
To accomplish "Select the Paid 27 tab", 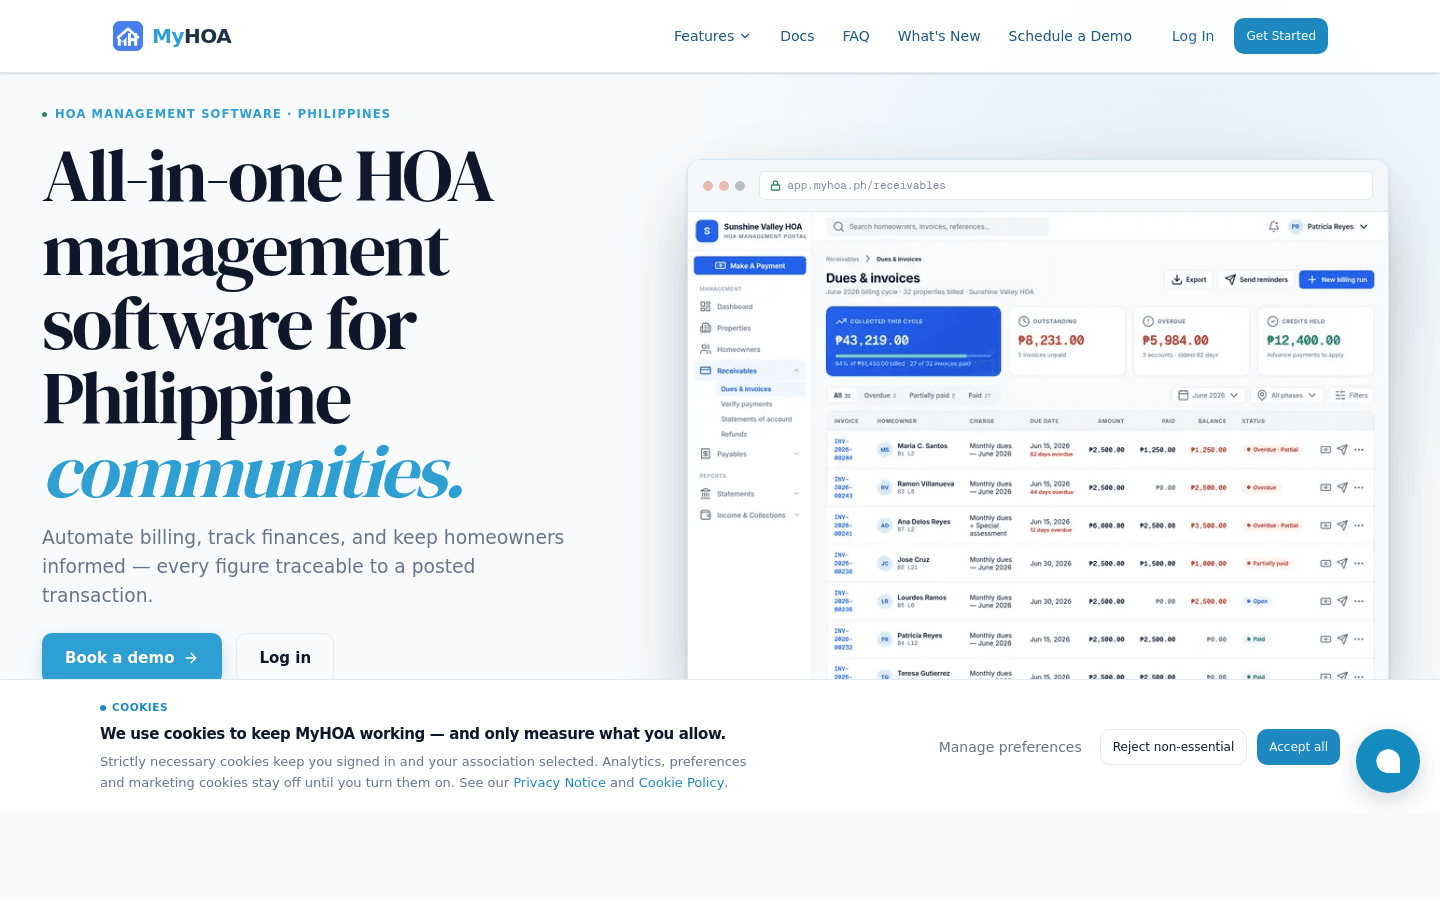I will (x=979, y=395).
